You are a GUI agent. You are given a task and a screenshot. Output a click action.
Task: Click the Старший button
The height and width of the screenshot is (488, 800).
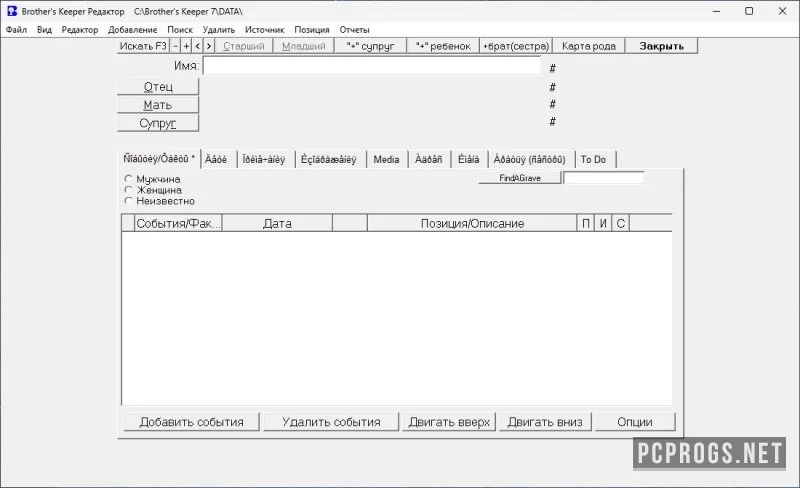click(x=243, y=46)
